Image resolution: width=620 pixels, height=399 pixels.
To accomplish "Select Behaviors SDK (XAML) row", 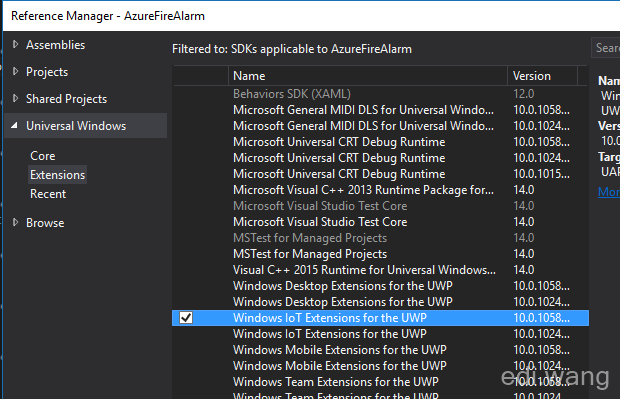I will click(x=380, y=94).
